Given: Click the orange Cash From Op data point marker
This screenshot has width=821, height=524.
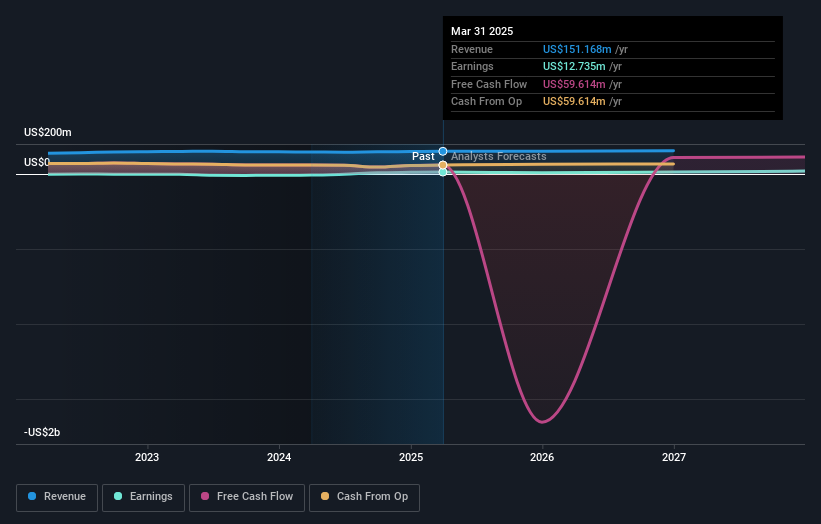Looking at the screenshot, I should coord(443,165).
